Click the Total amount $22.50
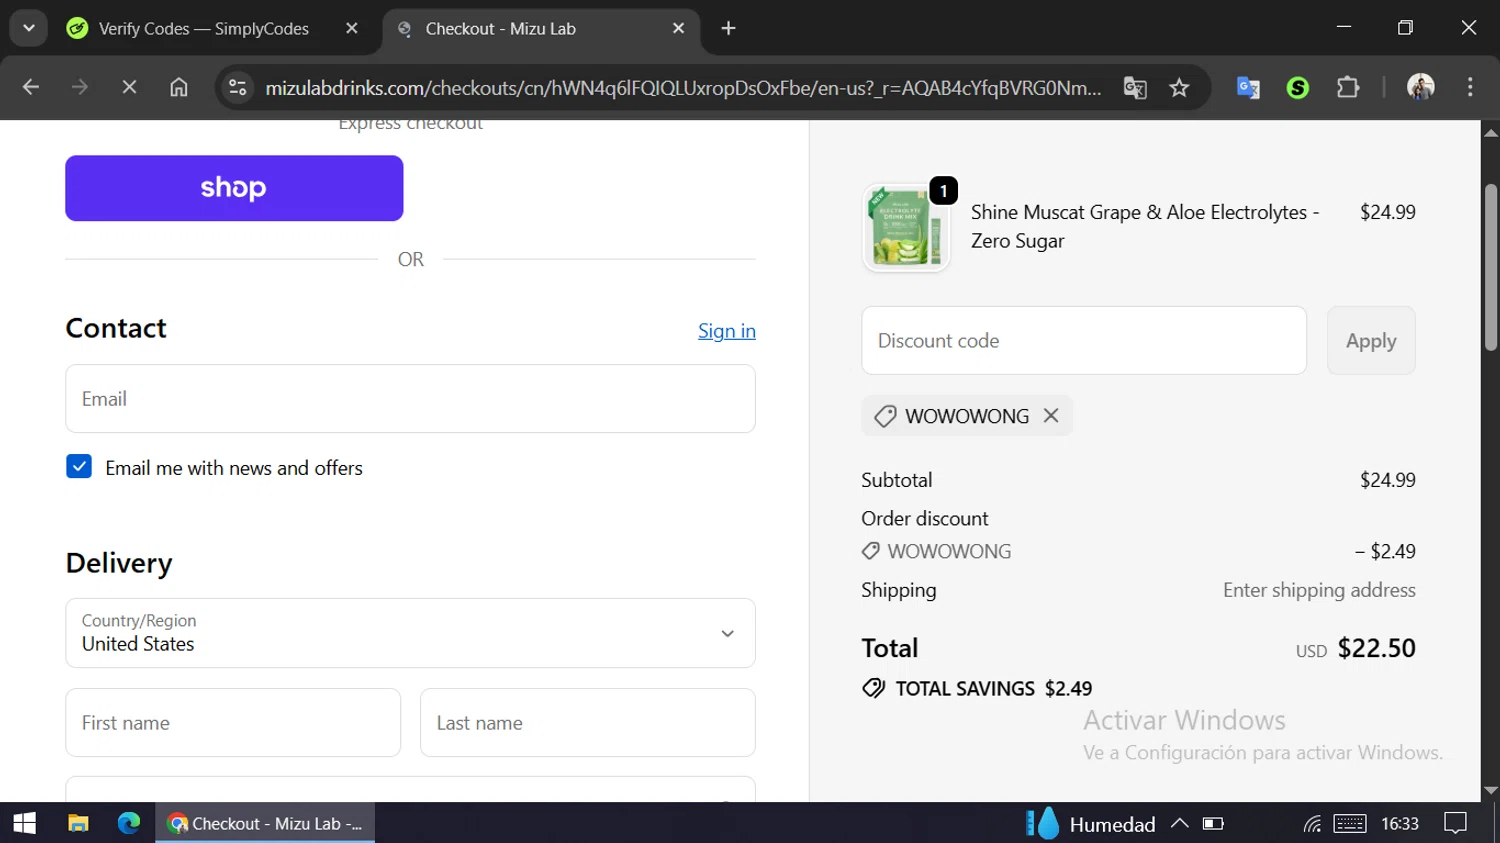1500x843 pixels. click(x=1376, y=648)
